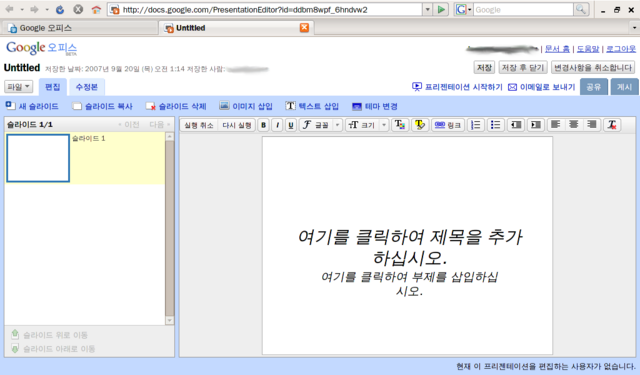
Task: Open the Docs Home (문서 홈) link
Action: click(x=557, y=49)
